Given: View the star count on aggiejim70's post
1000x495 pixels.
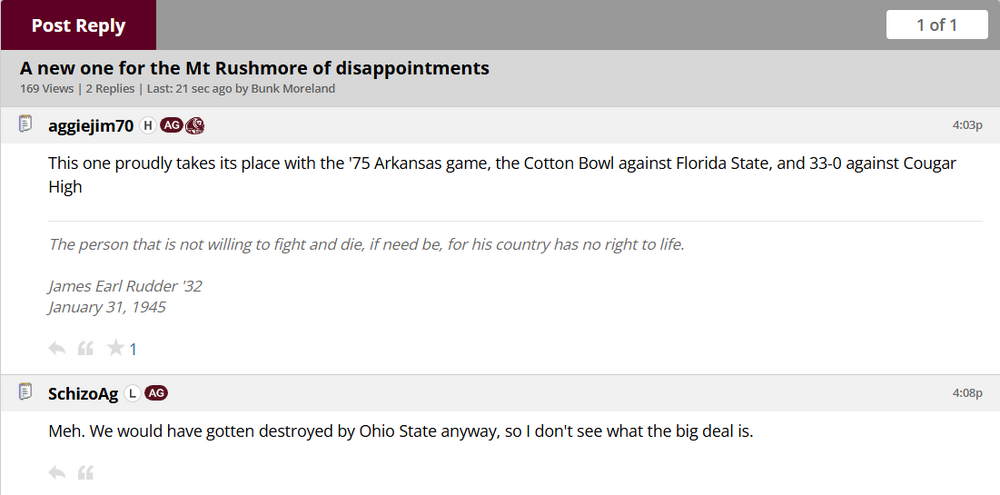Looking at the screenshot, I should click(133, 349).
